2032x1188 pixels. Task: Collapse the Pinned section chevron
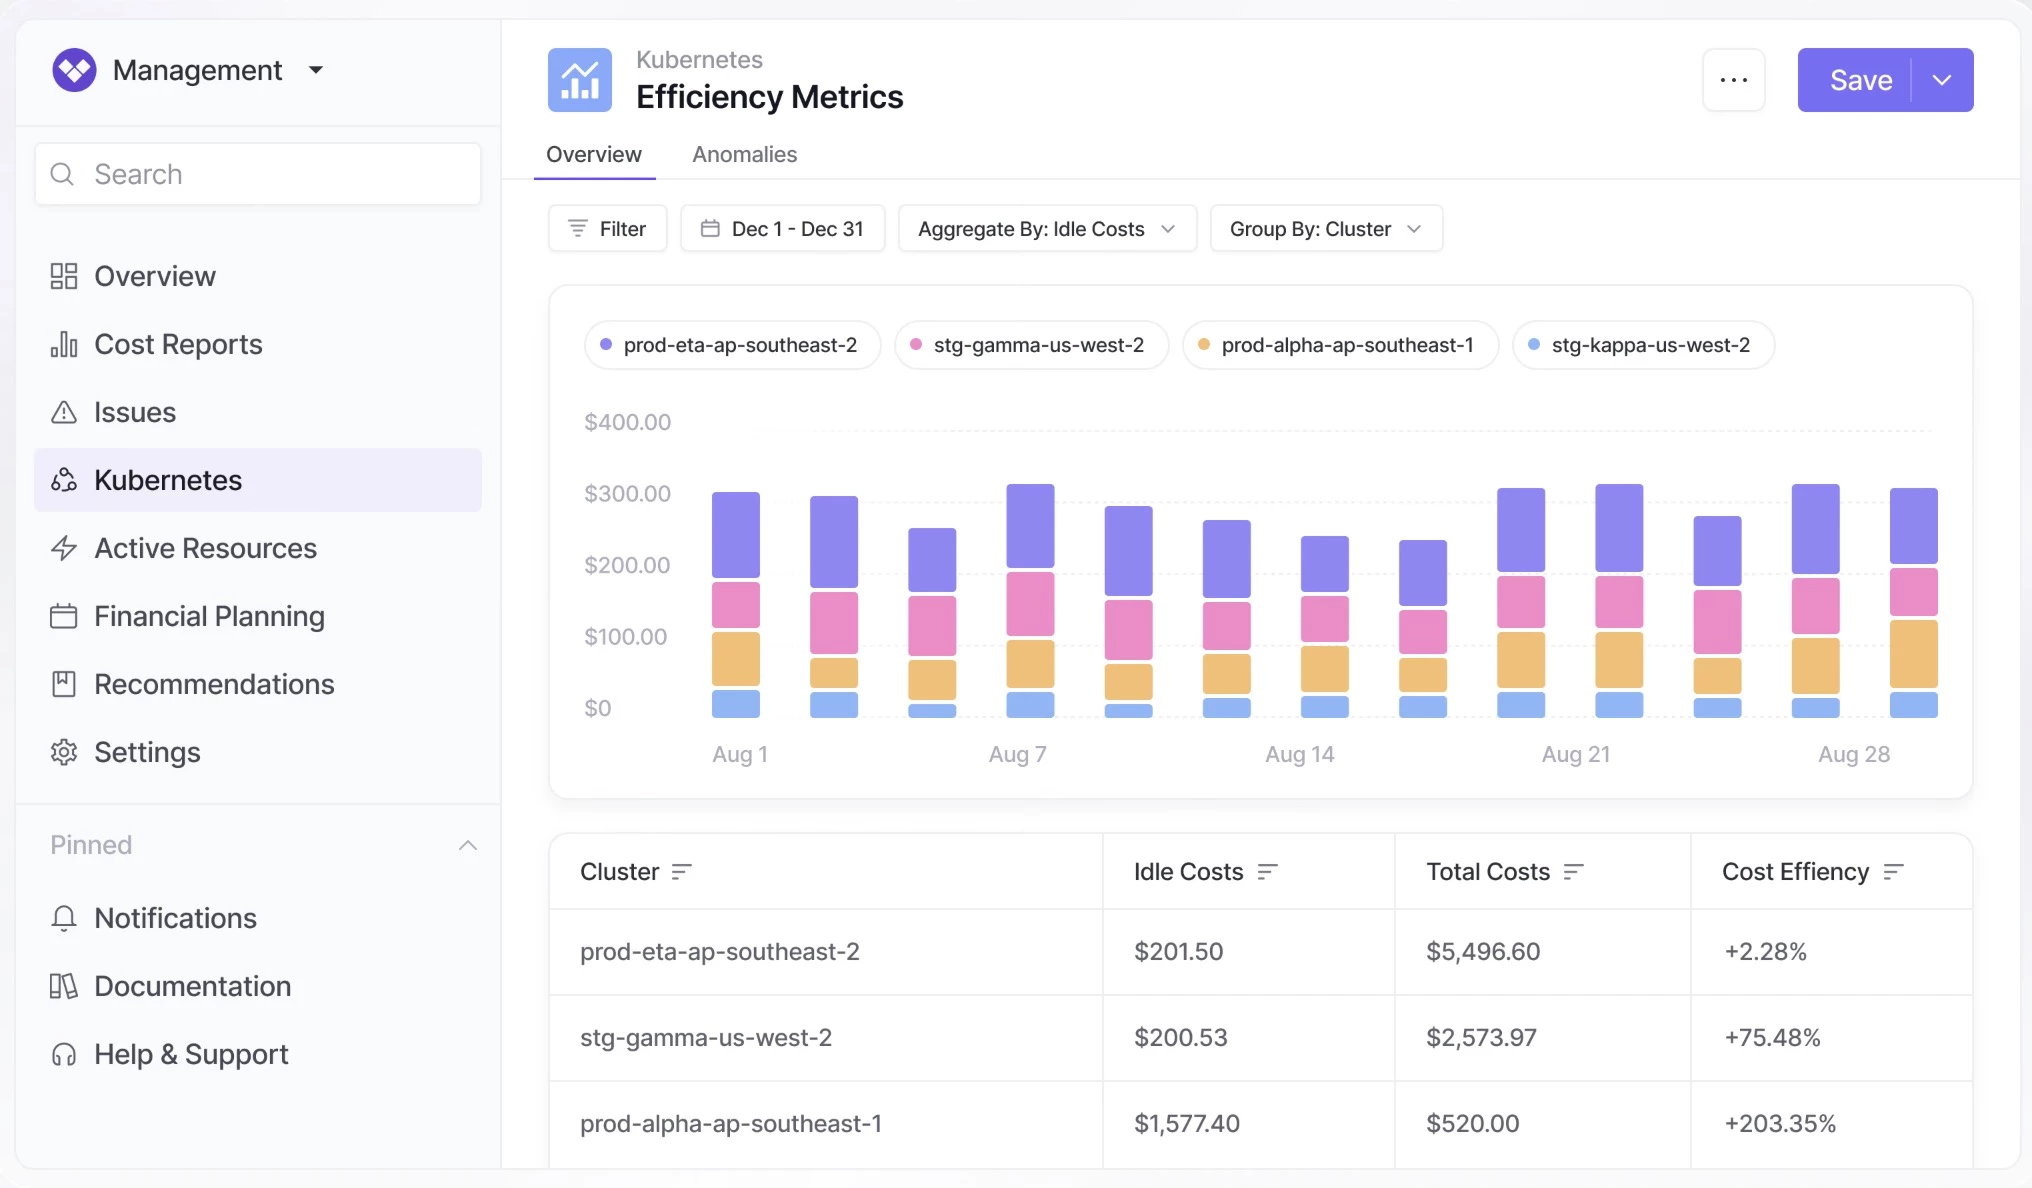467,845
